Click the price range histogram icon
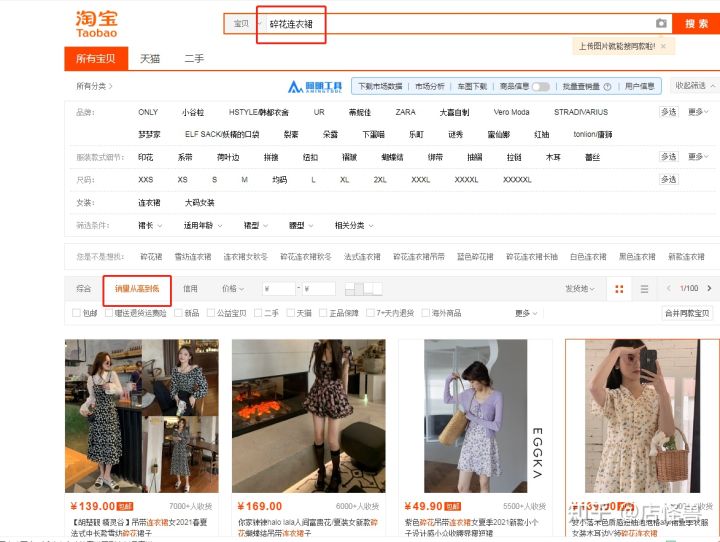Viewport: 720px width, 542px height. click(363, 288)
